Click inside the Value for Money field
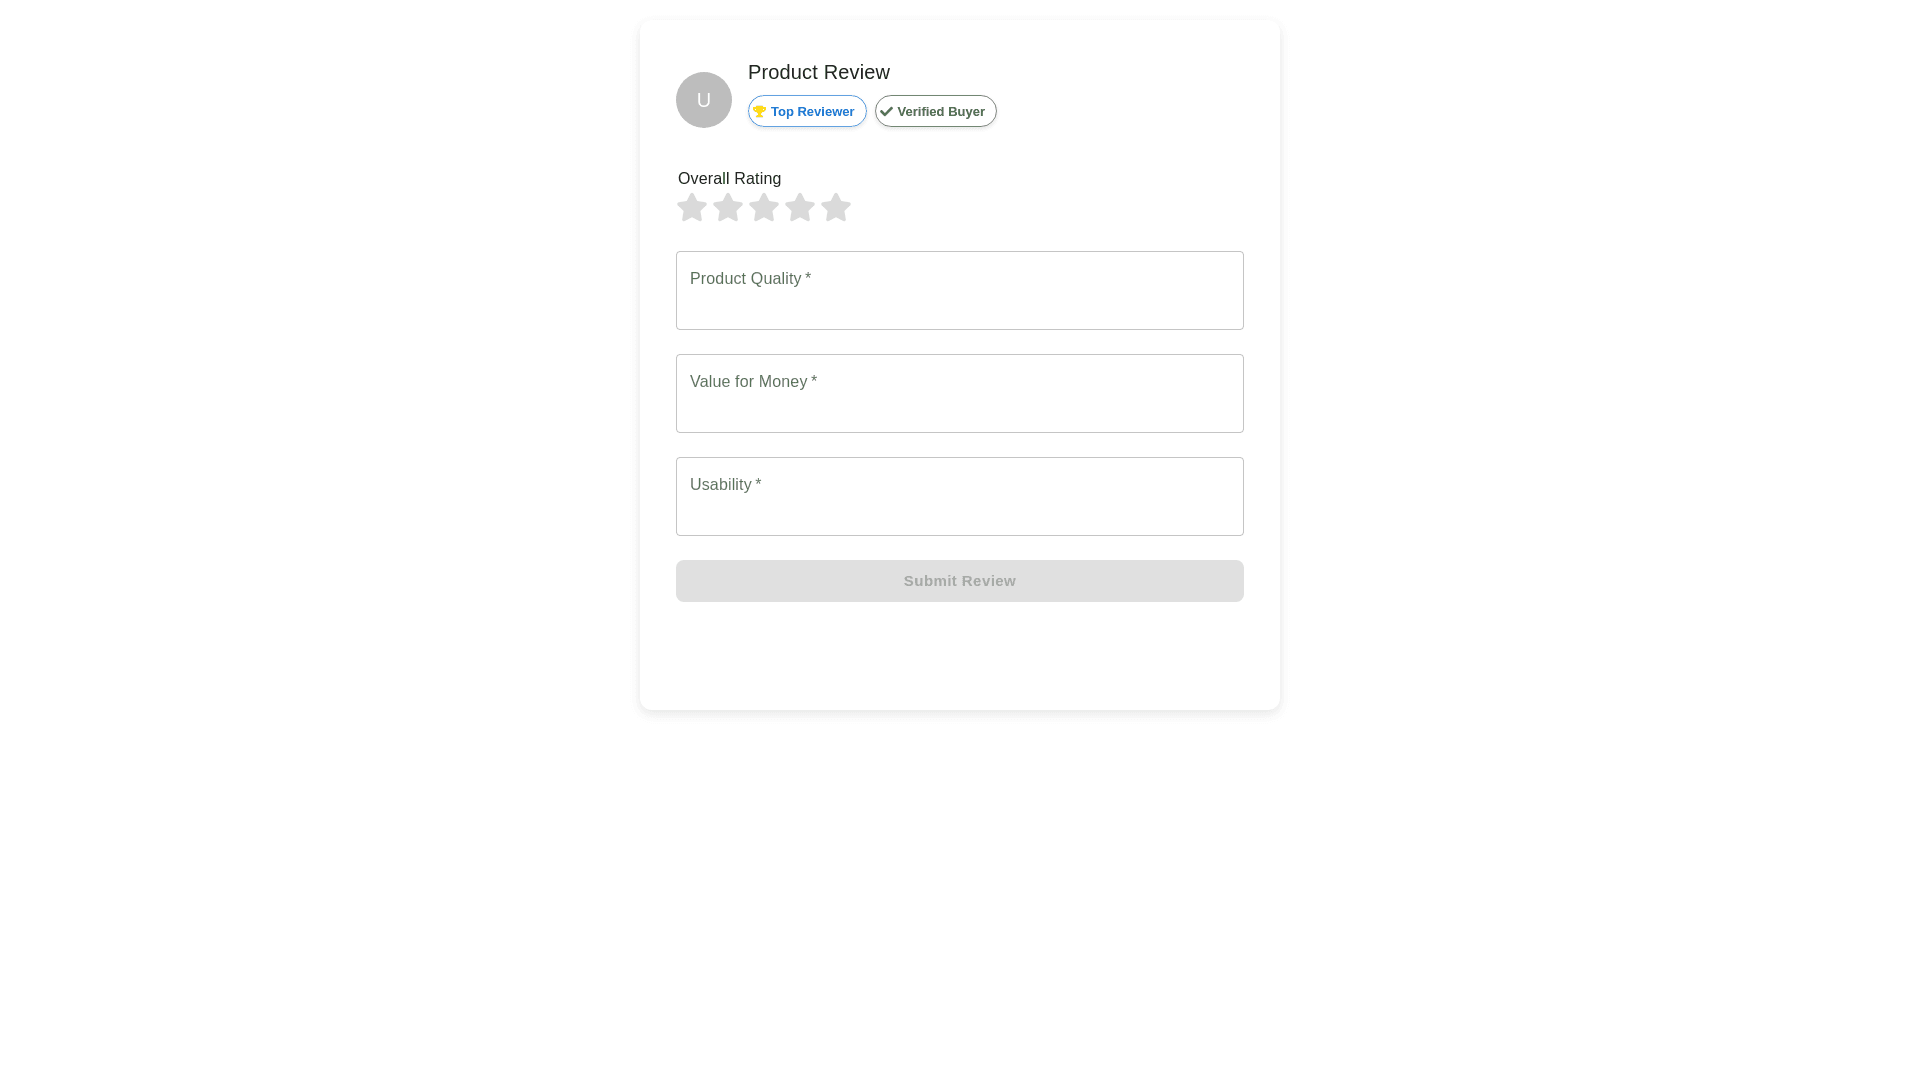 click(960, 406)
